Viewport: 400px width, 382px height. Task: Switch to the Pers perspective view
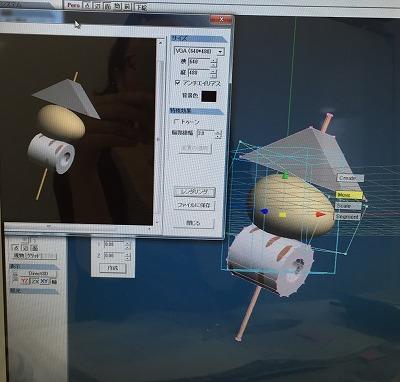74,5
